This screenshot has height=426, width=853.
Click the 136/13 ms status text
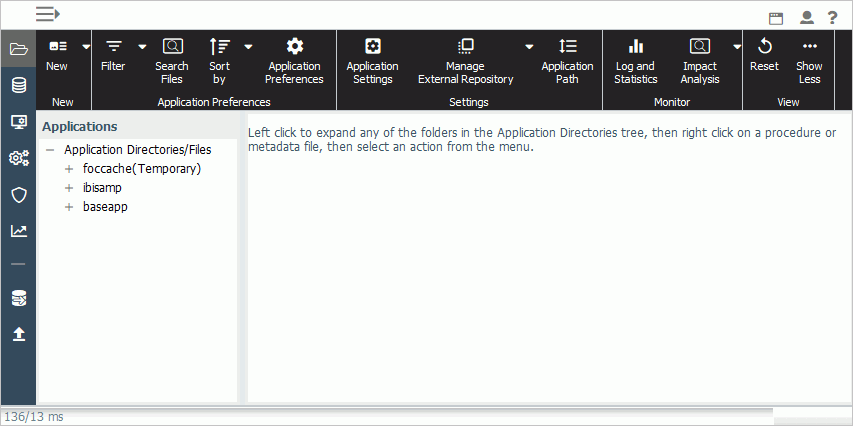pyautogui.click(x=34, y=417)
